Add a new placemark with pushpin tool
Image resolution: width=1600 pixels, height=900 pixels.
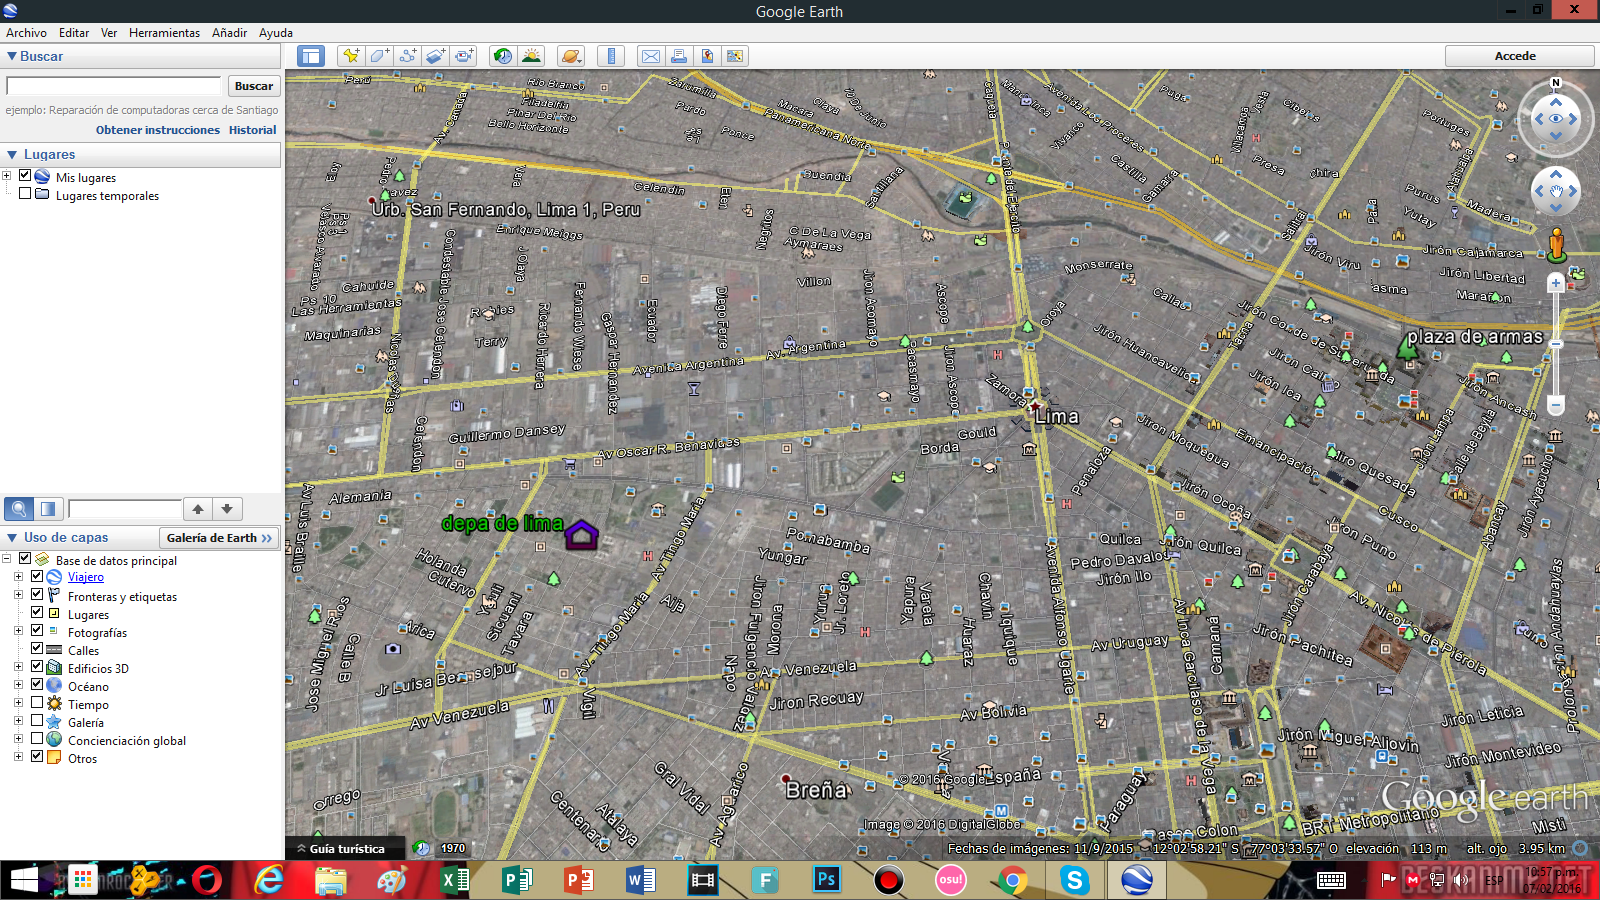351,56
